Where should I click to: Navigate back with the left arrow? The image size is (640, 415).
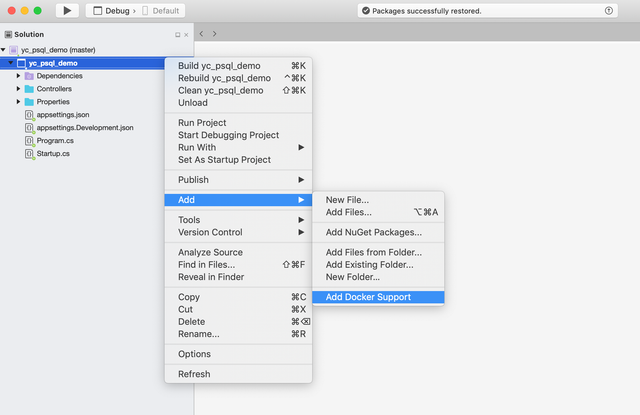201,34
